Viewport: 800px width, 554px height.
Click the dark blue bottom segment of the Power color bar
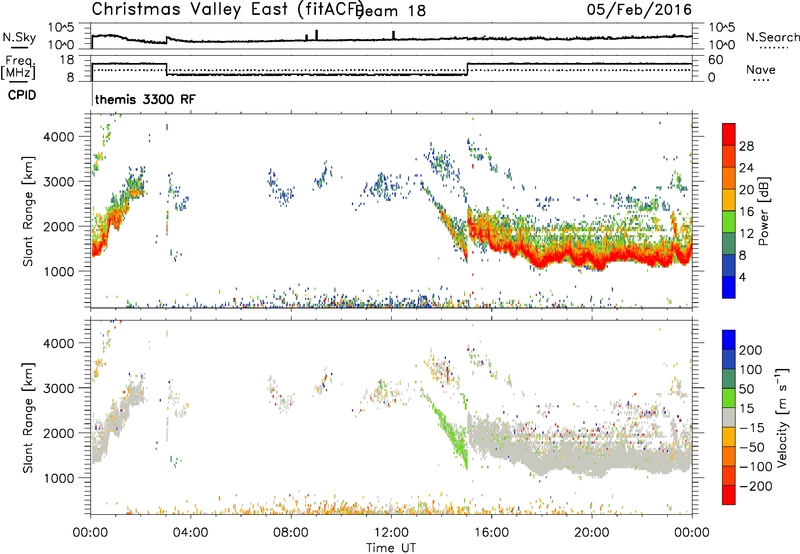tap(729, 287)
